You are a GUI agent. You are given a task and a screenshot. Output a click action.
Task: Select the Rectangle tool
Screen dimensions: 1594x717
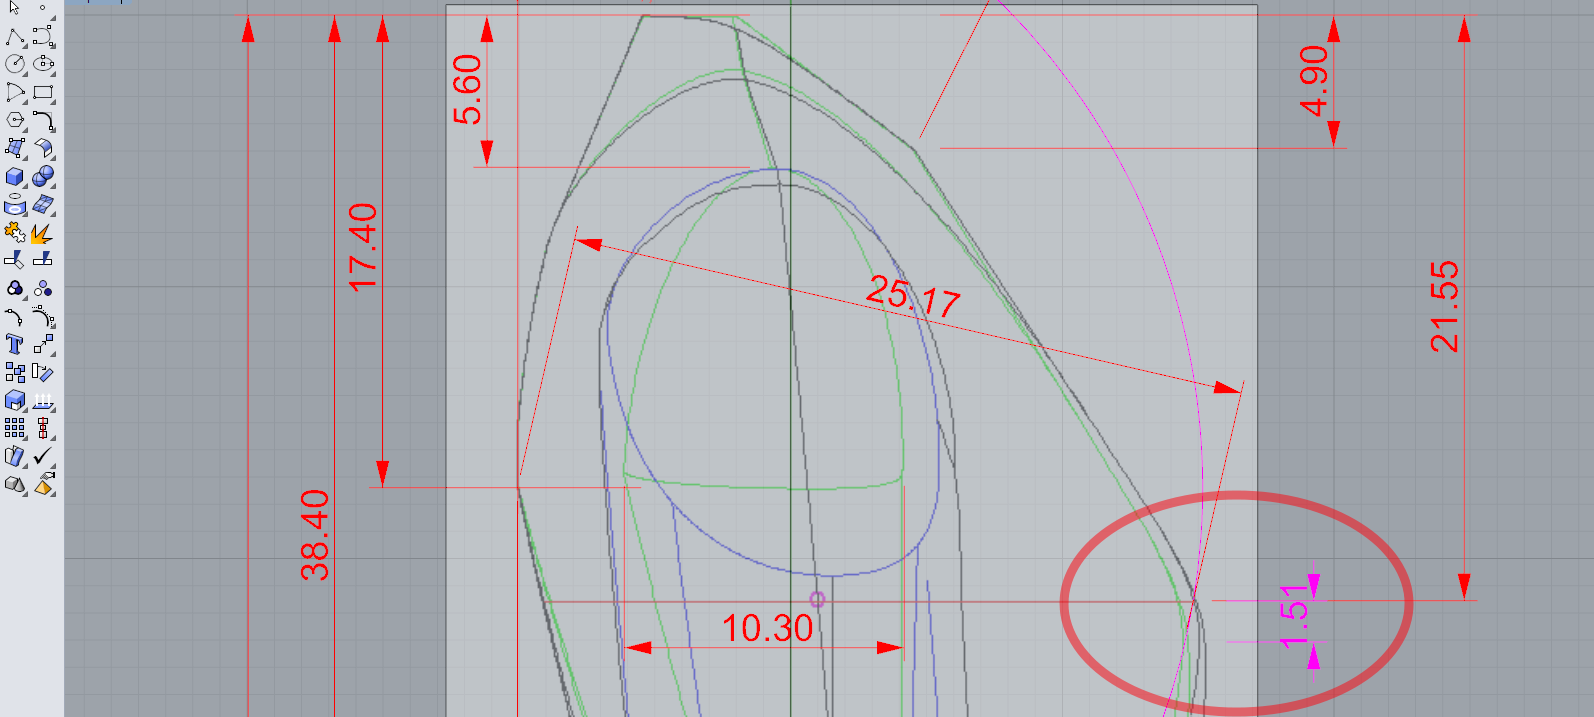pos(43,93)
